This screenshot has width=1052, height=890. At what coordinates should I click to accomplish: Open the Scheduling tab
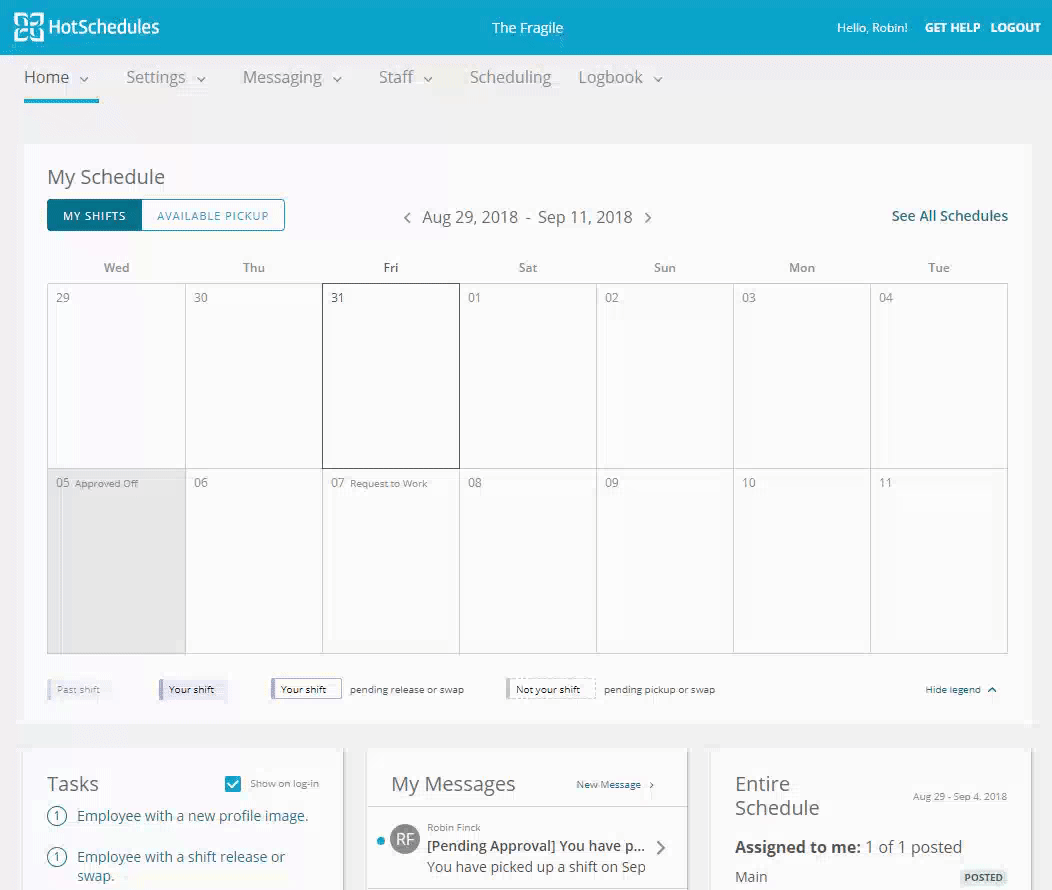coord(510,78)
